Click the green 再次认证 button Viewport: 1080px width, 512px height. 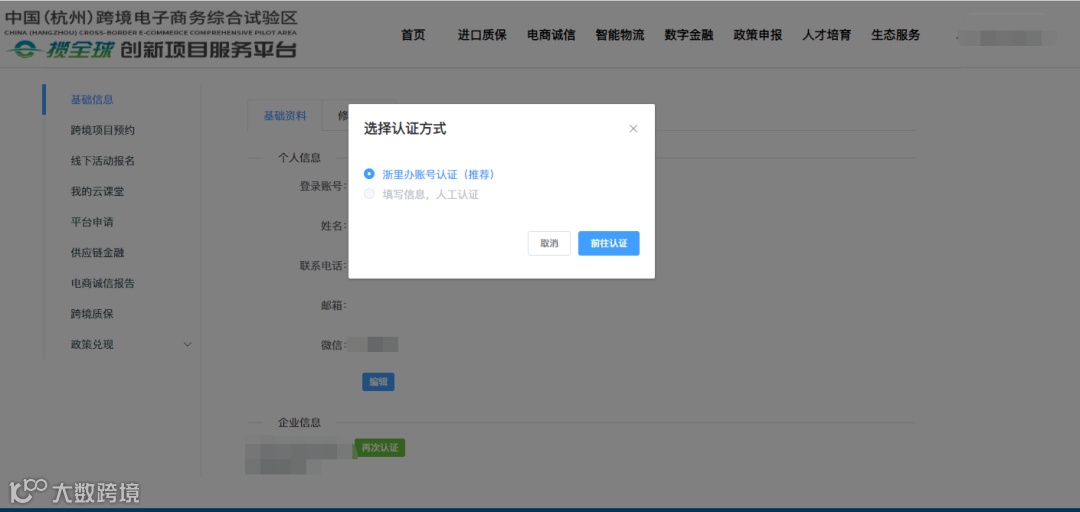tap(380, 447)
